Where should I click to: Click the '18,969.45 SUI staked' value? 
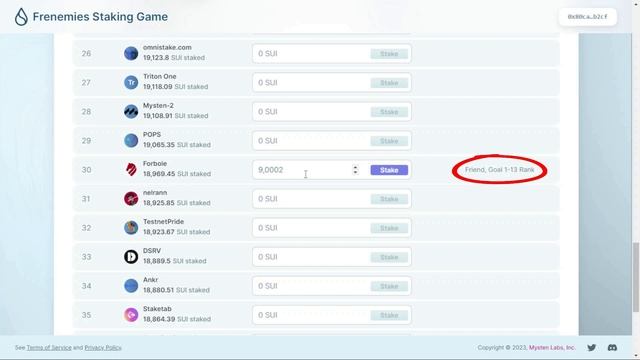(x=177, y=173)
